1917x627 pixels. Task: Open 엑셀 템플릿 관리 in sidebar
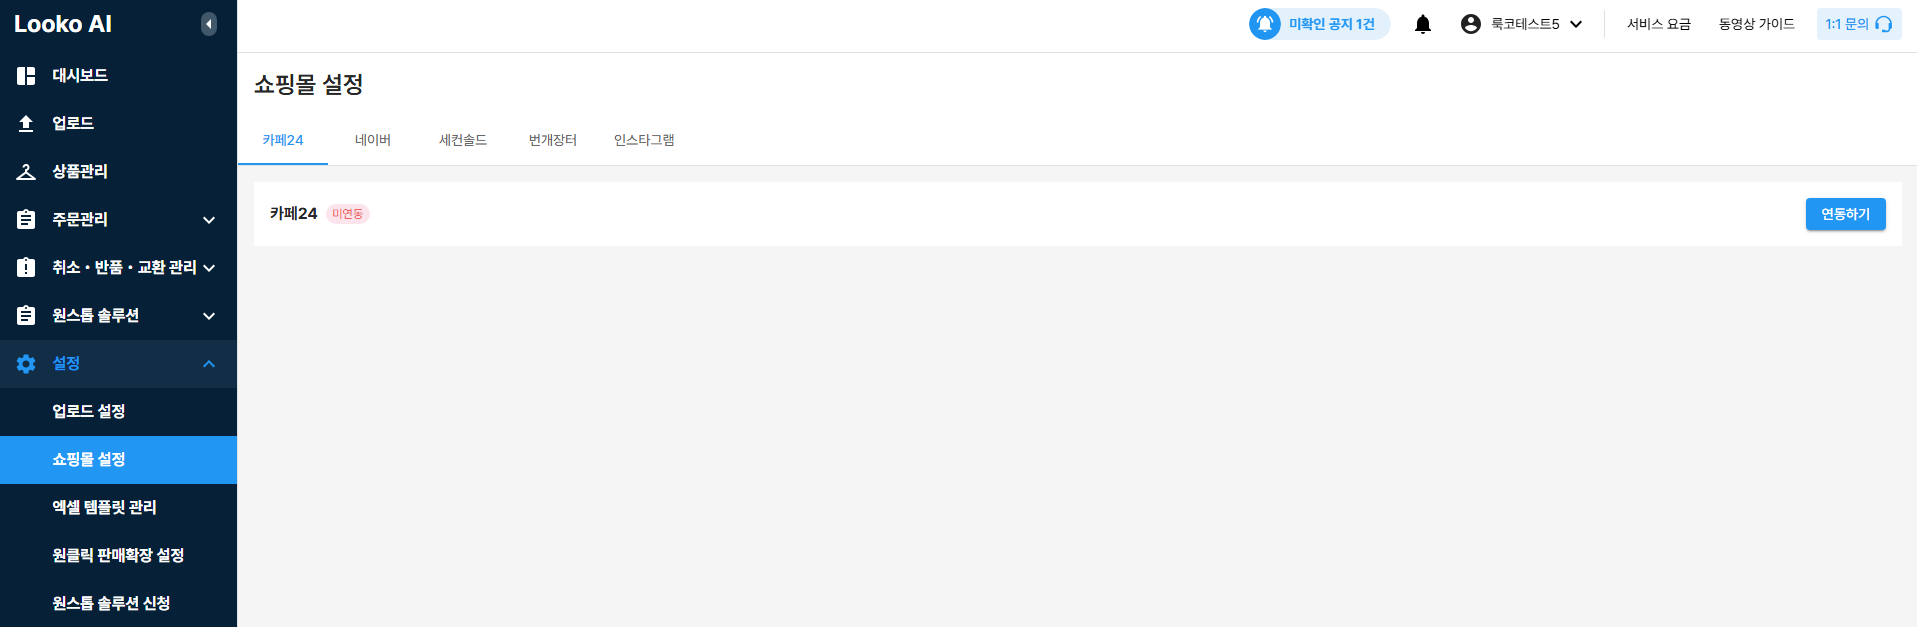coord(104,508)
